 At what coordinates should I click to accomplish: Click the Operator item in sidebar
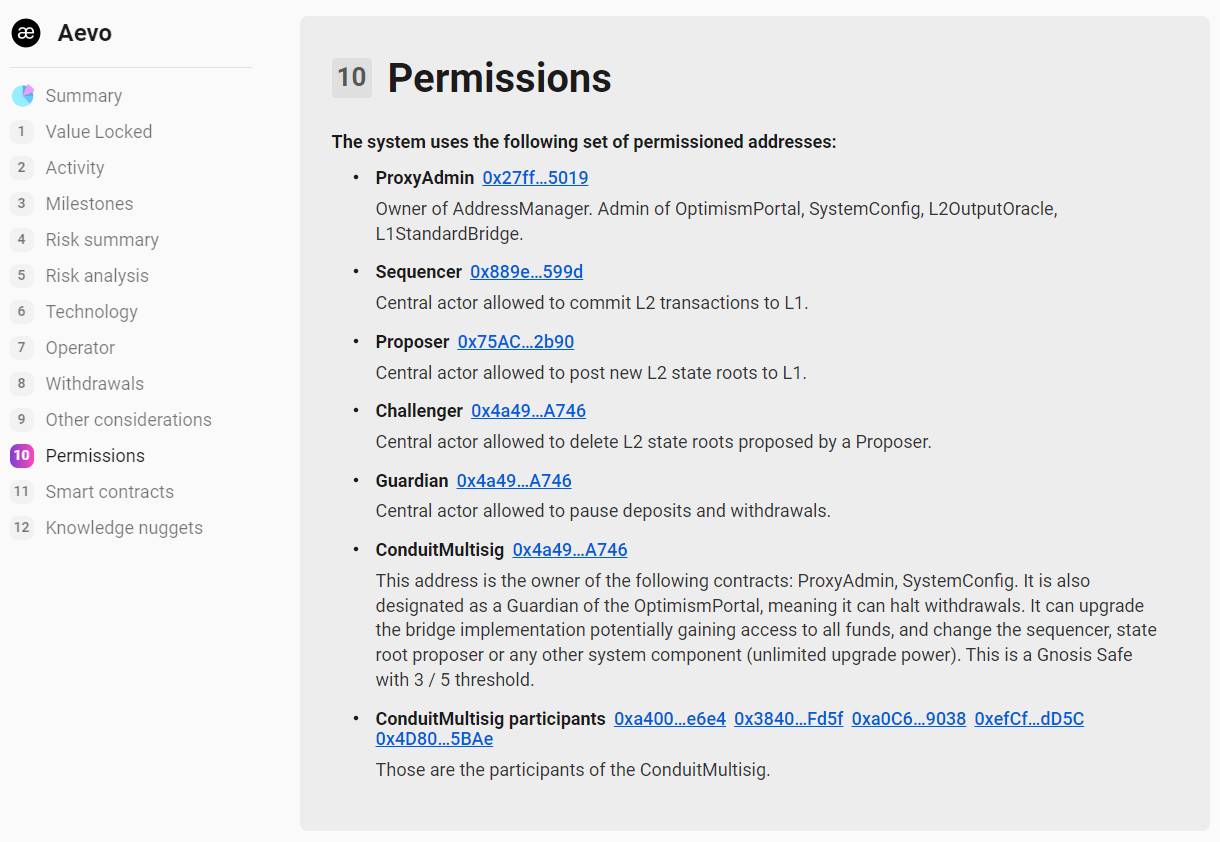pyautogui.click(x=80, y=348)
